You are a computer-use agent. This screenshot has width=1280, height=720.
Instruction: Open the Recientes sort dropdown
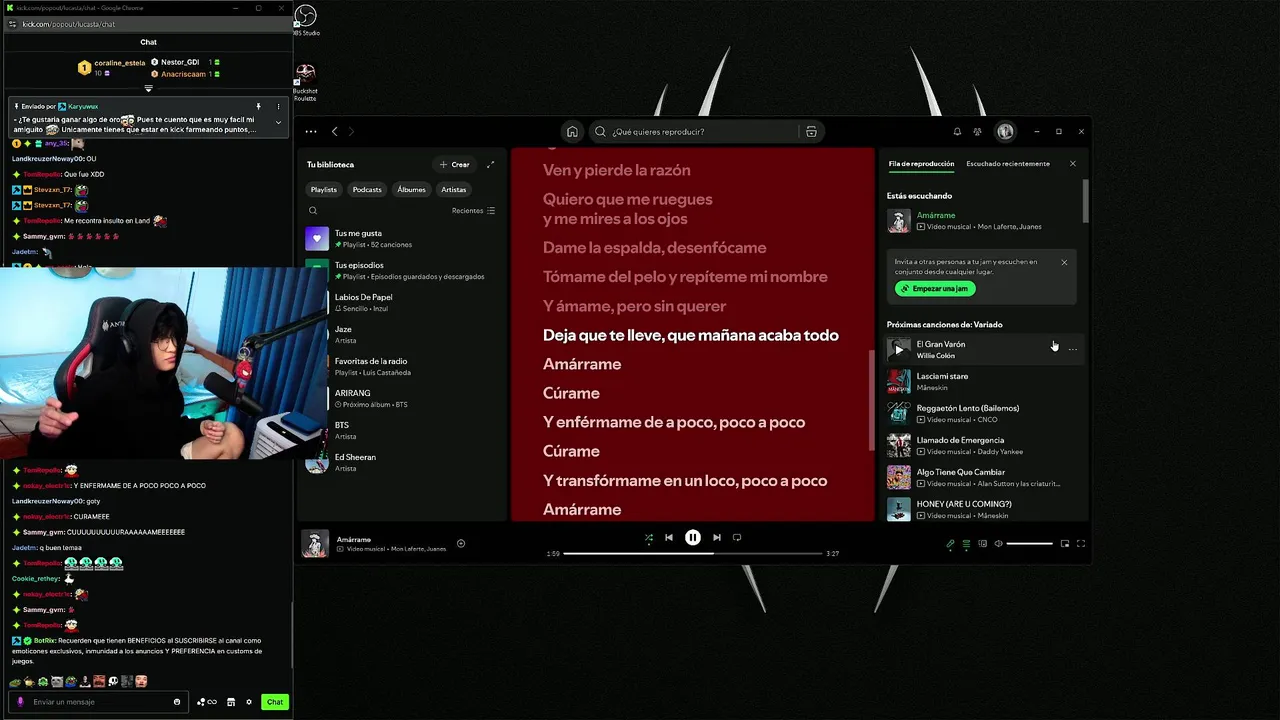[473, 211]
